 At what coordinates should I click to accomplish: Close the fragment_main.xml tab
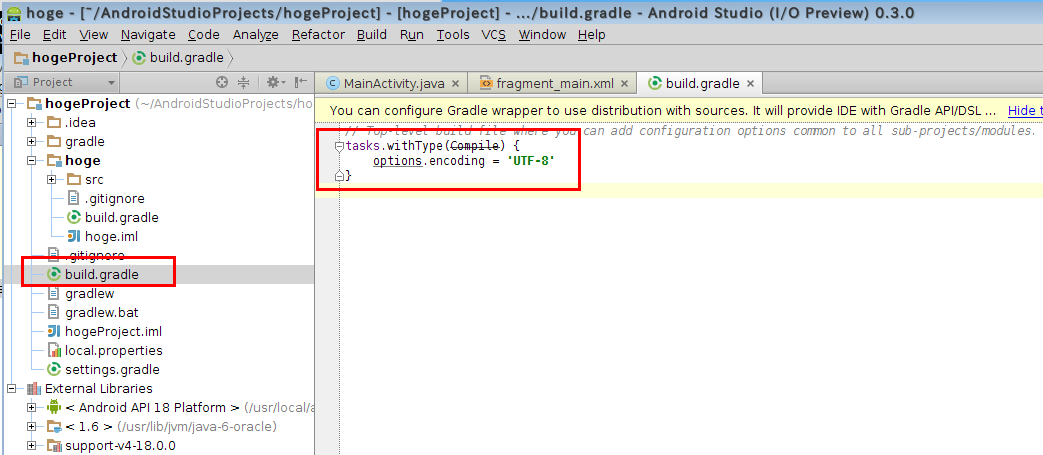coord(624,83)
